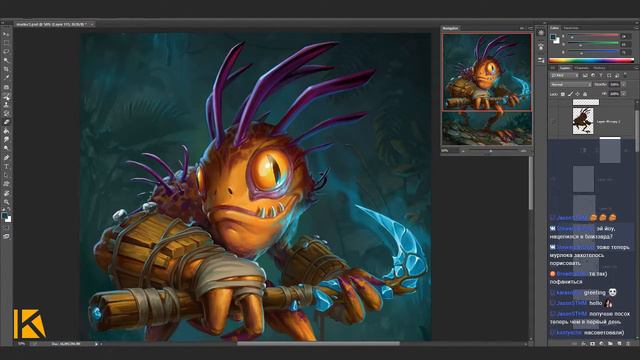640x360 pixels.
Task: Switch to the Layers tab
Action: pos(565,68)
